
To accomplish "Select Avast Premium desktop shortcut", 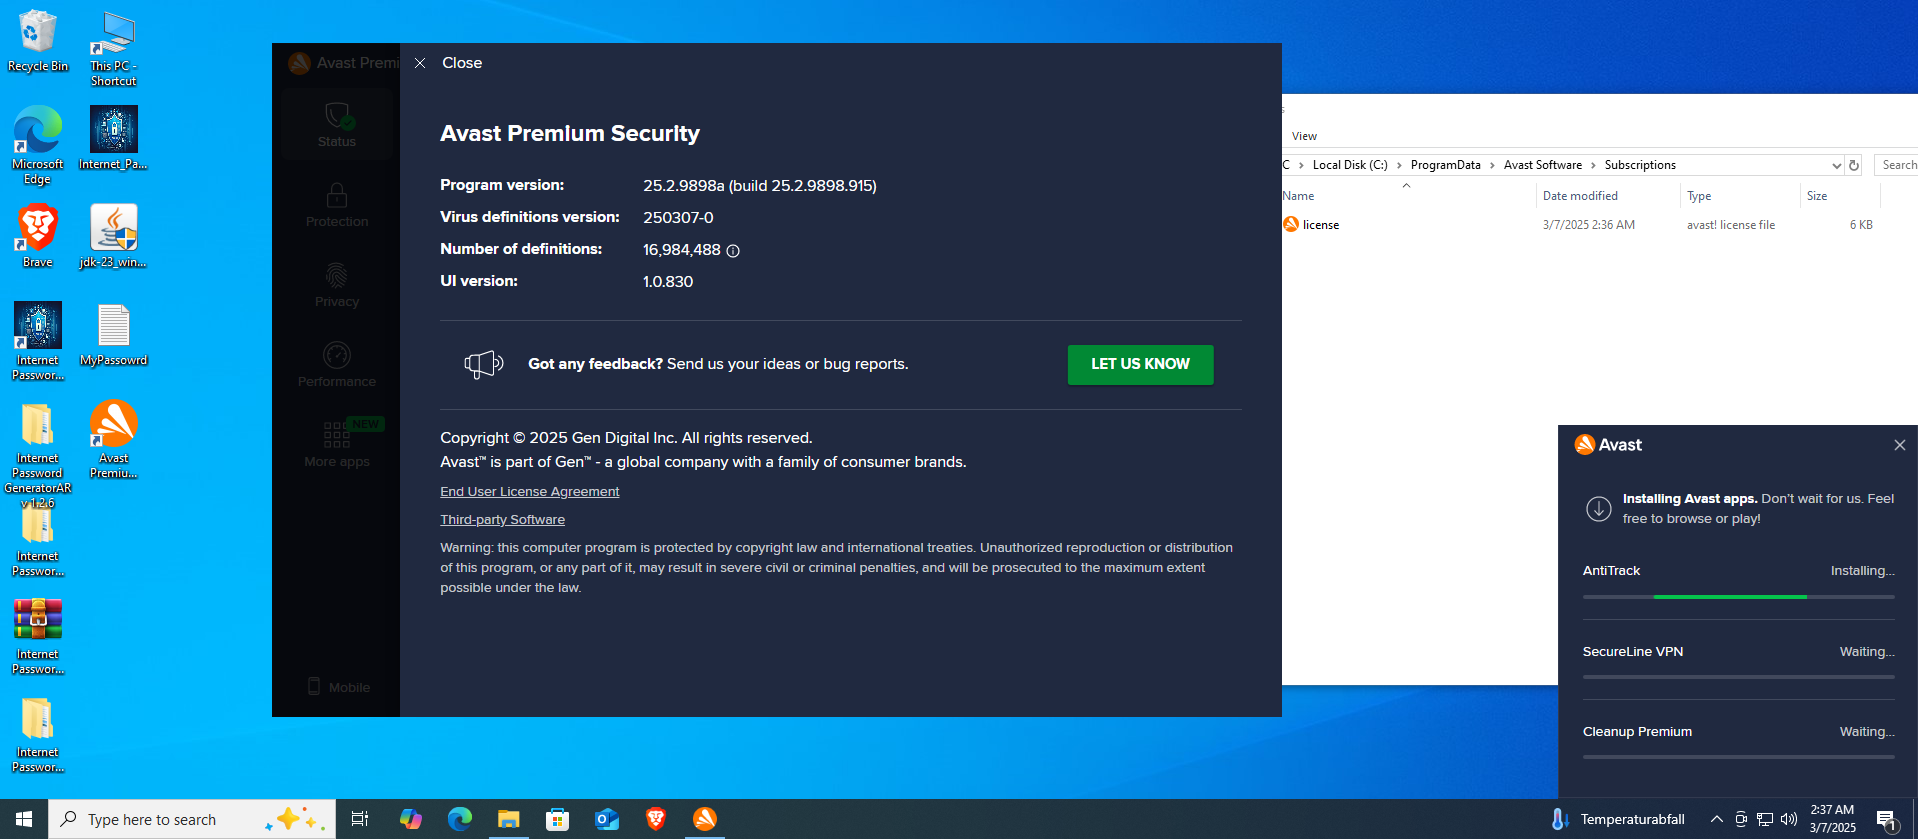I will pos(114,440).
